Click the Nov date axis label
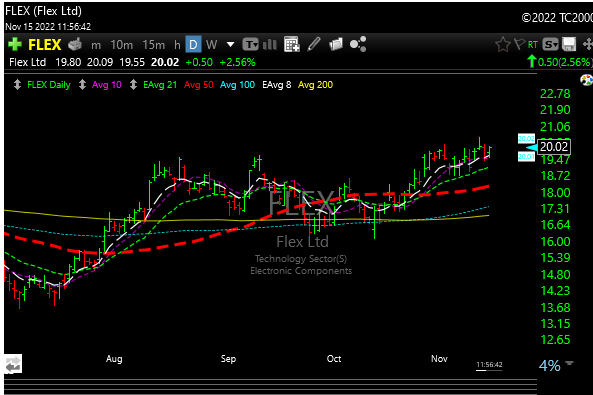Viewport: 593px width, 395px height. click(x=439, y=359)
